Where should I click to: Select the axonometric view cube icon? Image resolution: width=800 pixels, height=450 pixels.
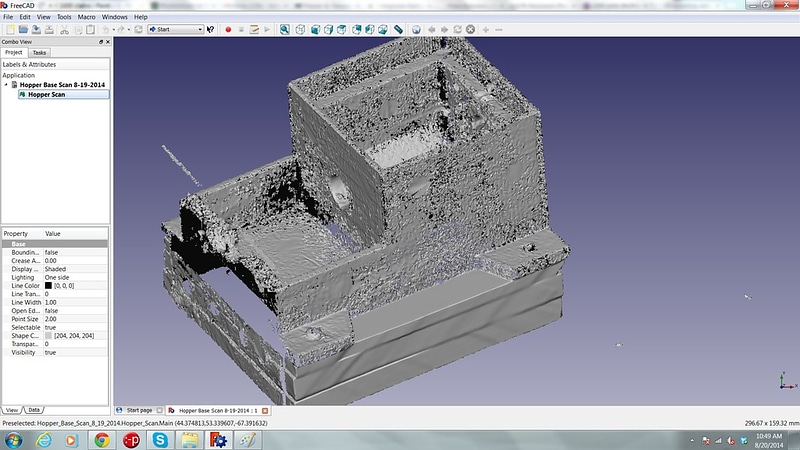click(301, 30)
